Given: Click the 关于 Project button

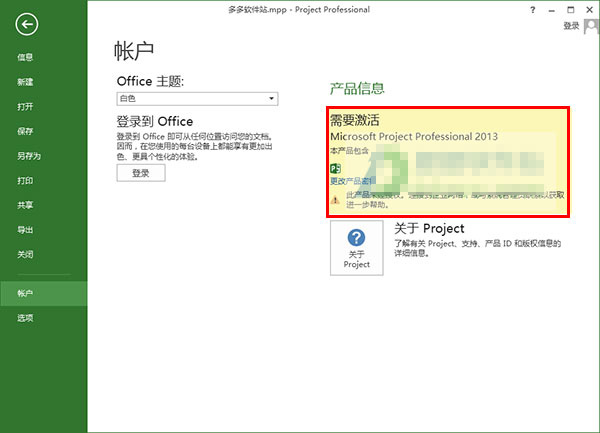Looking at the screenshot, I should coord(357,248).
